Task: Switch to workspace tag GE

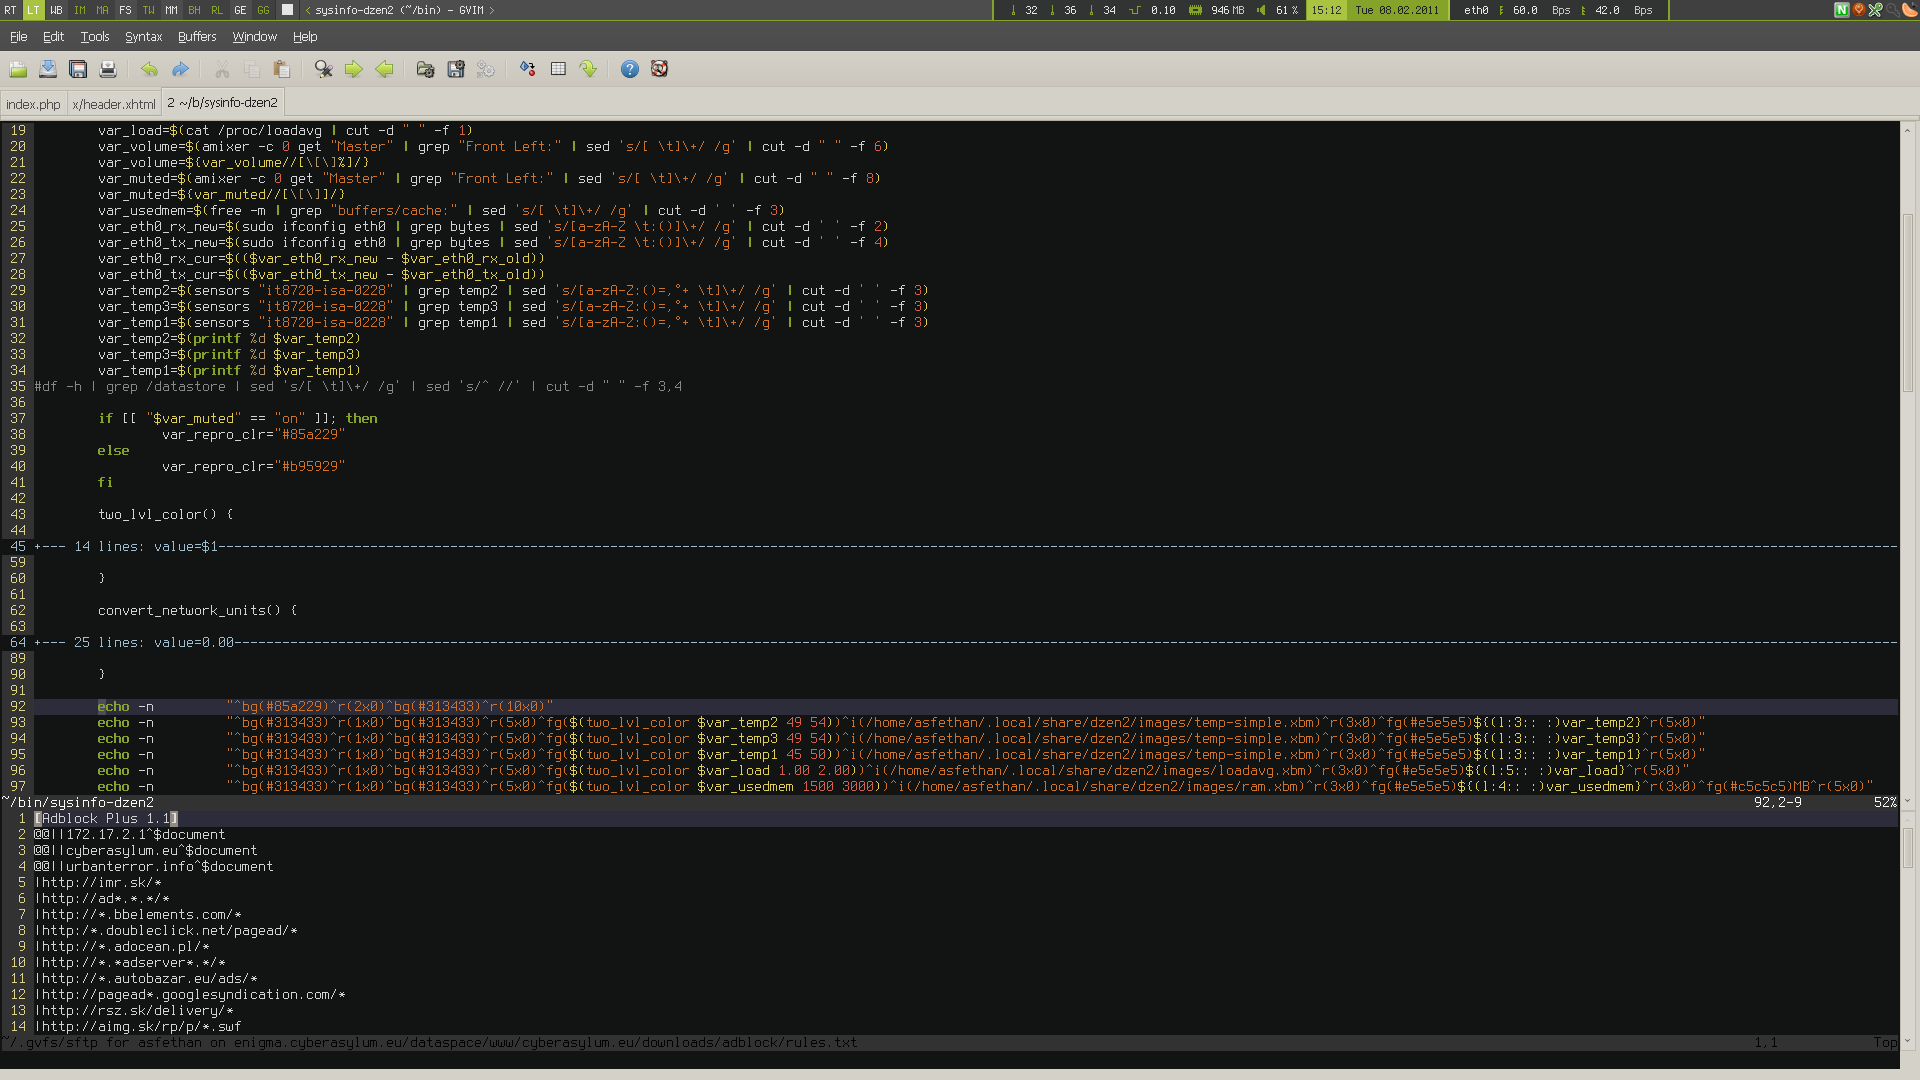Action: [x=240, y=10]
